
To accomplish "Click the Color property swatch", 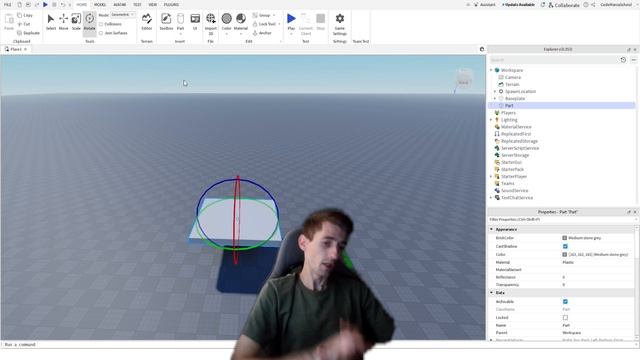I will [x=564, y=255].
